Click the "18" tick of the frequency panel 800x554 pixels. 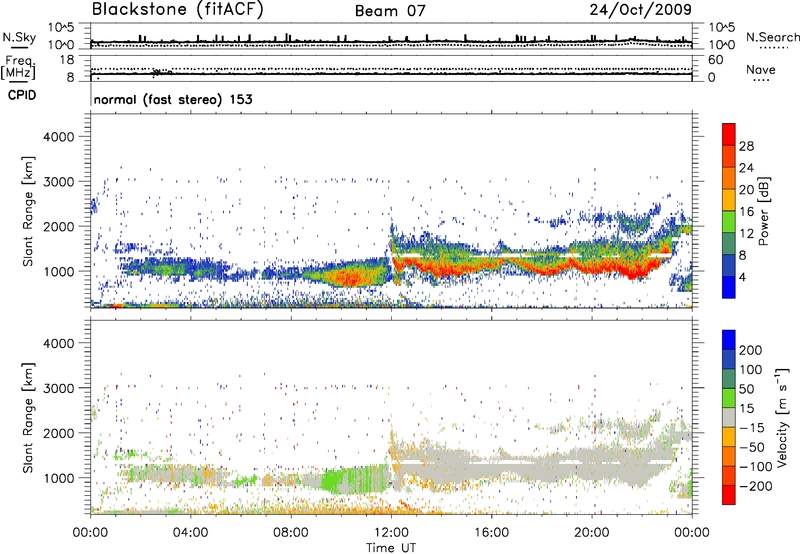click(67, 60)
